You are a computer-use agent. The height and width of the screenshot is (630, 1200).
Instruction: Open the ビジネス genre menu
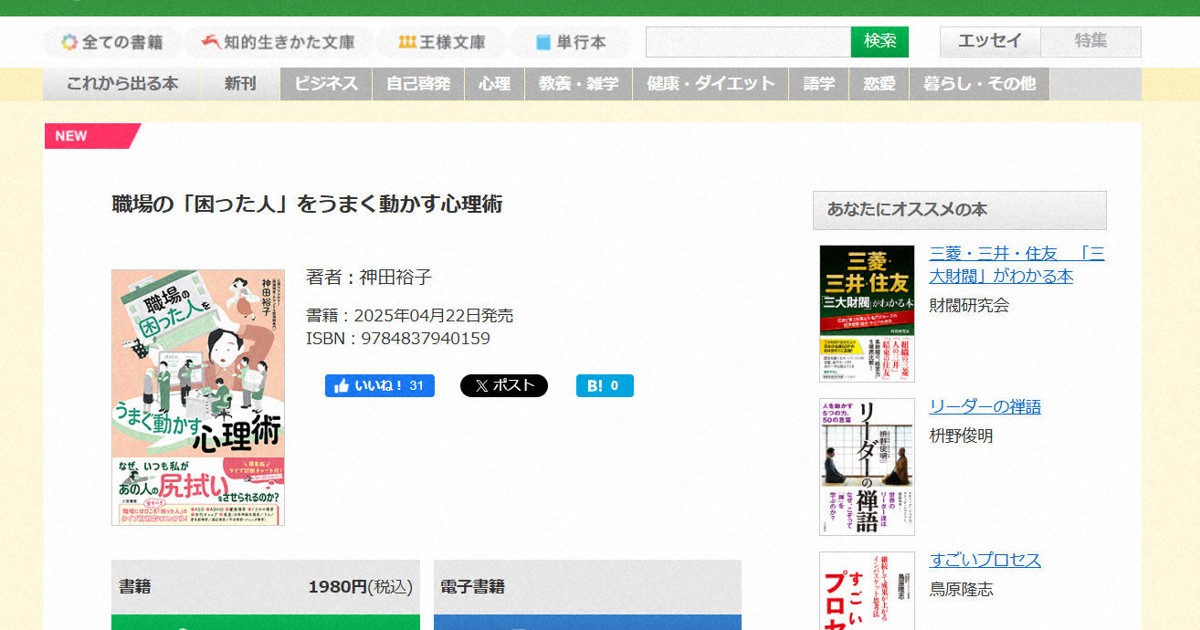click(x=326, y=84)
